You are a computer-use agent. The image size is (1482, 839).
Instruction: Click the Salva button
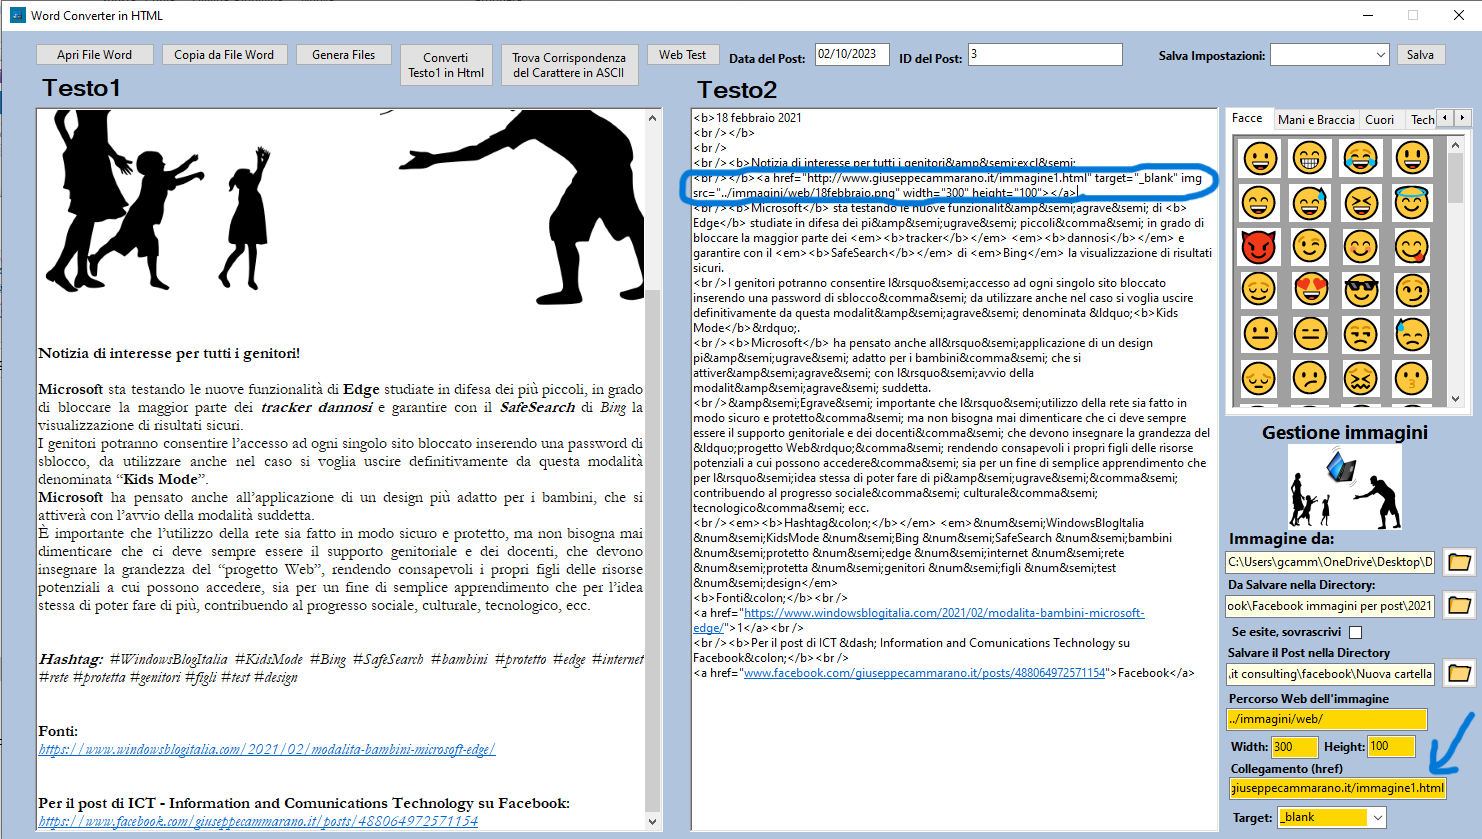[x=1420, y=55]
